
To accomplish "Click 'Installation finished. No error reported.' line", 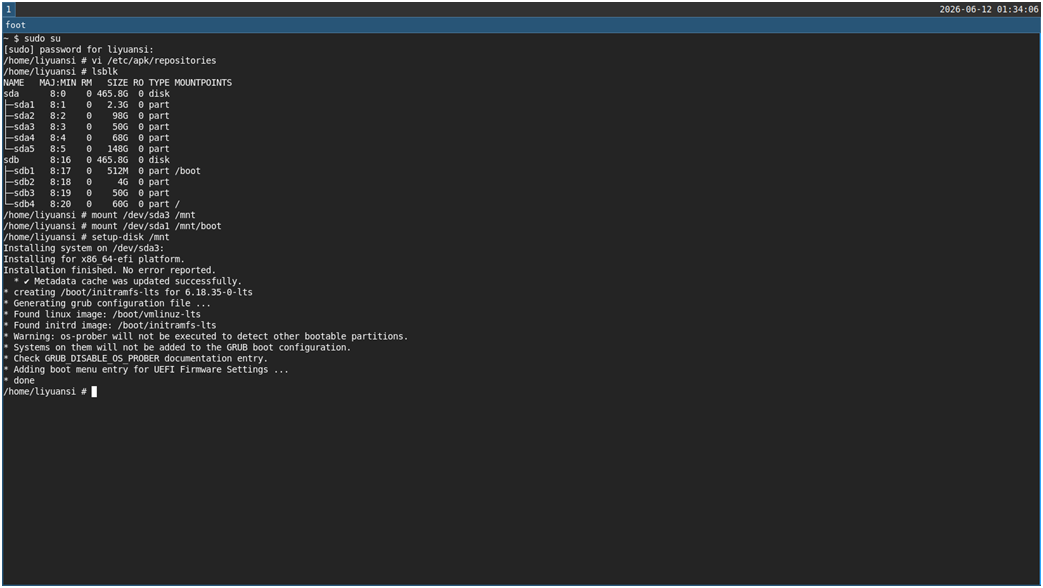I will 110,271.
